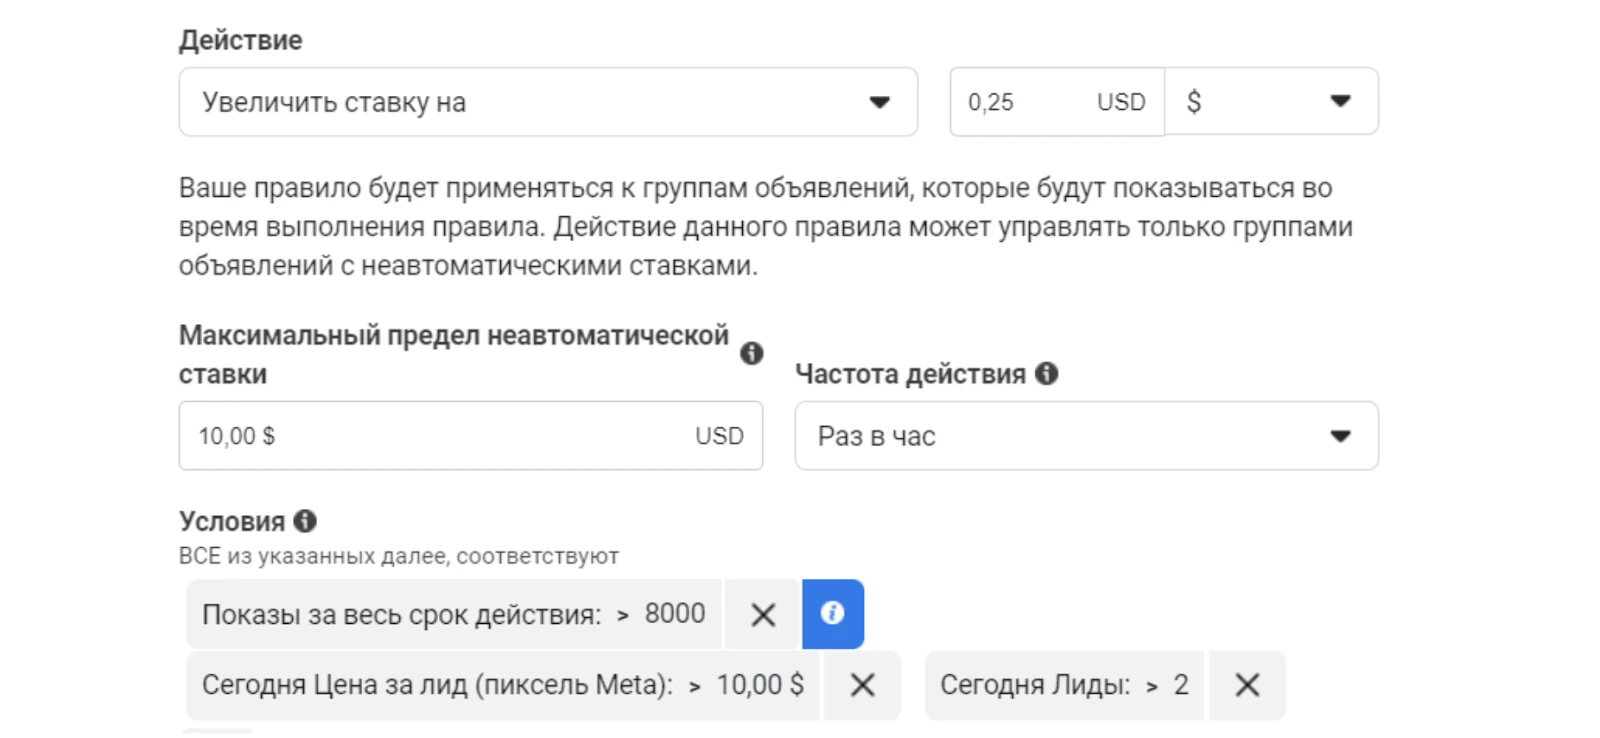
Task: Show info icon beside Частота действия
Action: point(1047,373)
